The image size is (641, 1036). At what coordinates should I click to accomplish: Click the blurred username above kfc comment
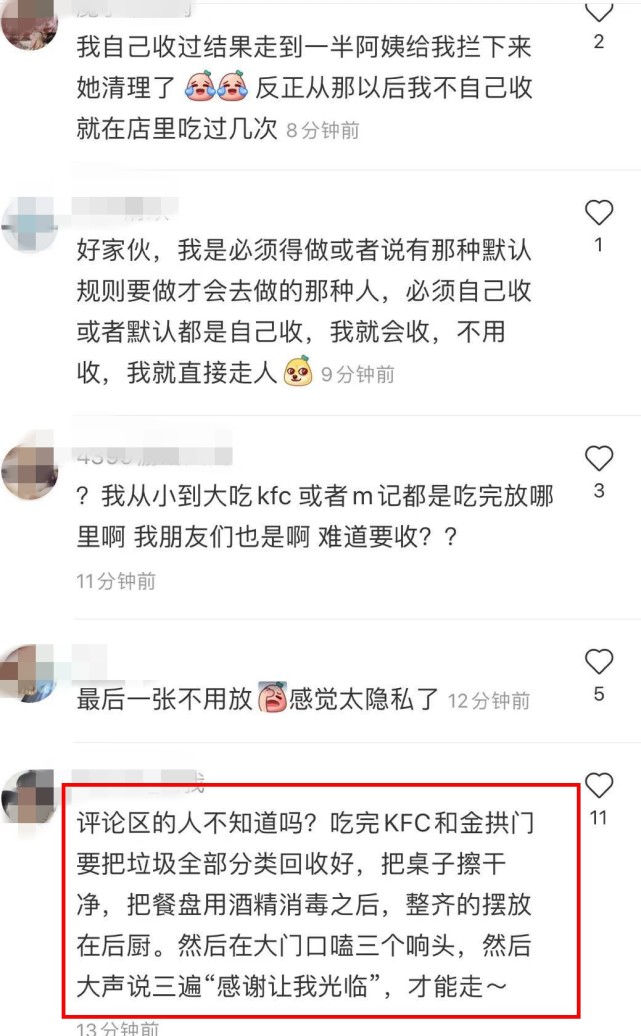pos(153,455)
